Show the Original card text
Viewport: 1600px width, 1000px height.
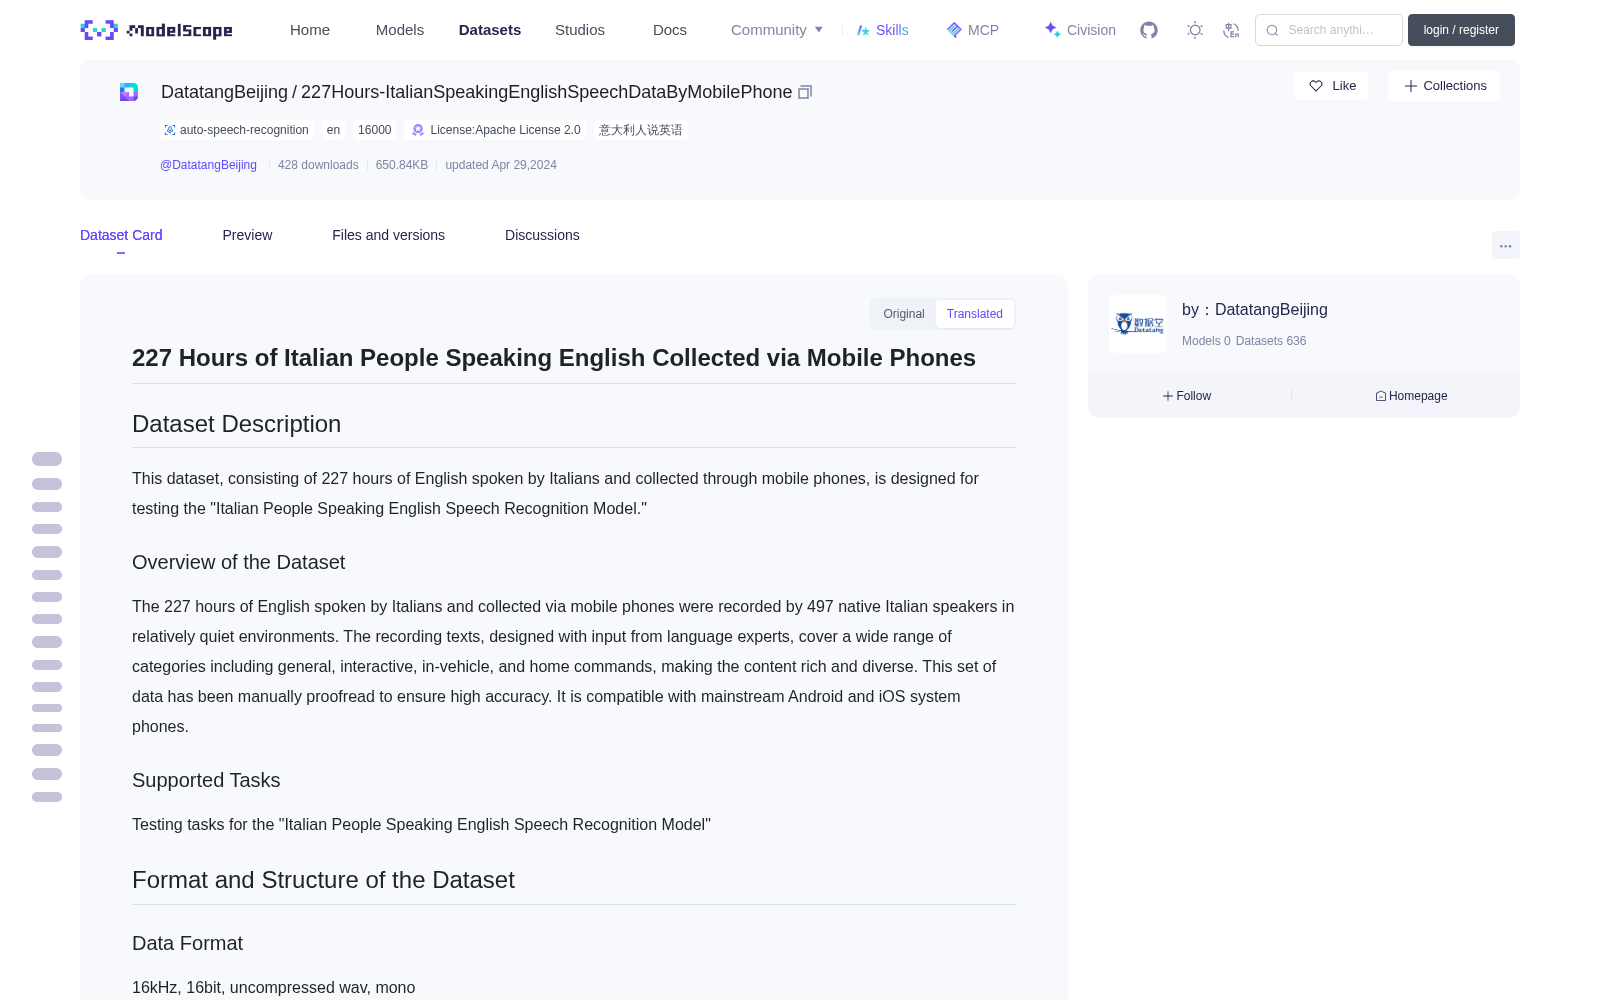[x=904, y=314]
